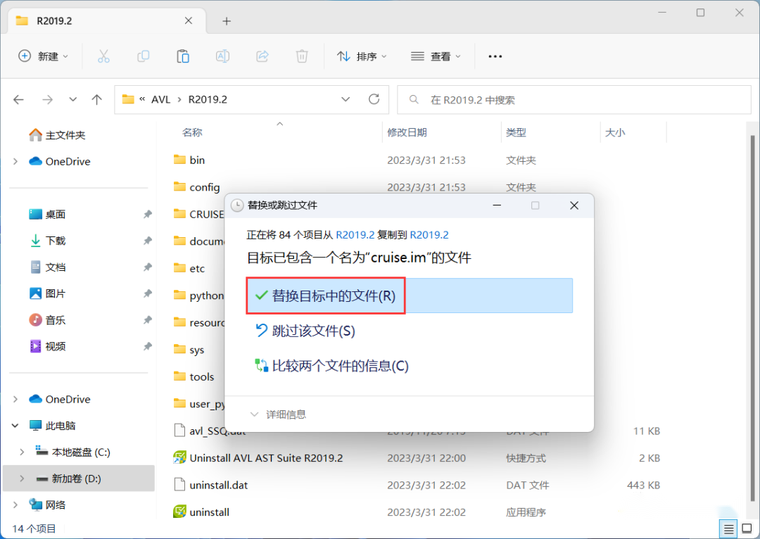Viewport: 760px width, 539px height.
Task: Click pin icon beside 视频
Action: click(147, 346)
